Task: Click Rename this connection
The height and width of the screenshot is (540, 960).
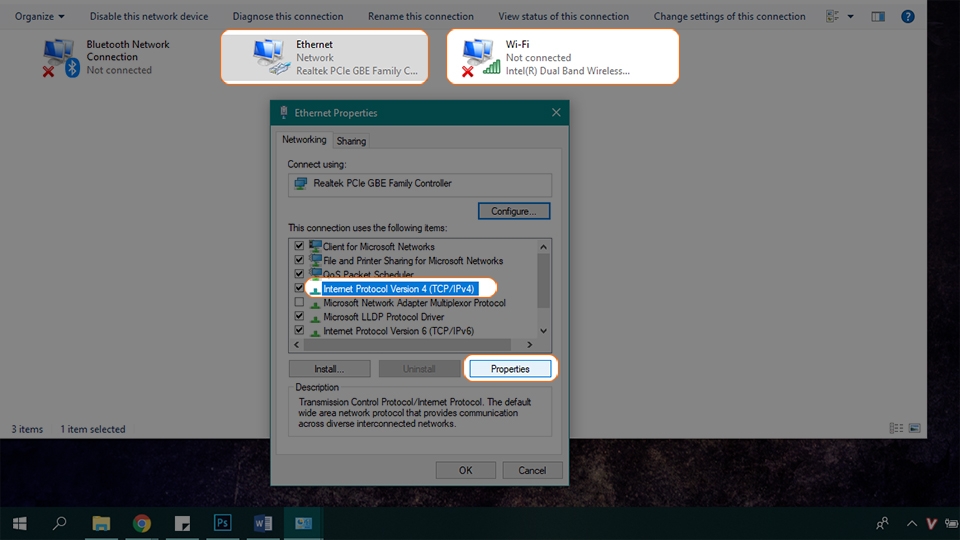Action: pyautogui.click(x=421, y=17)
